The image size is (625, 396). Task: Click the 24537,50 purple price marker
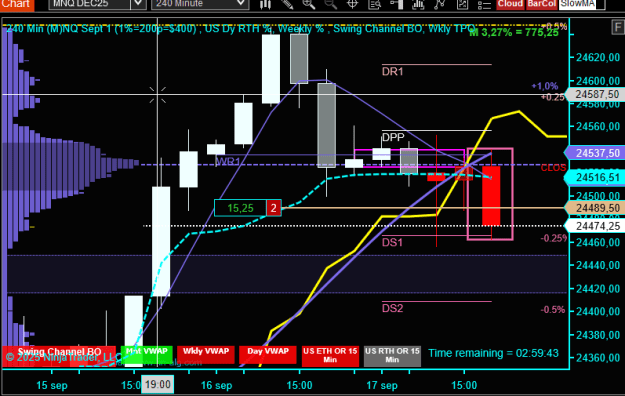[596, 153]
